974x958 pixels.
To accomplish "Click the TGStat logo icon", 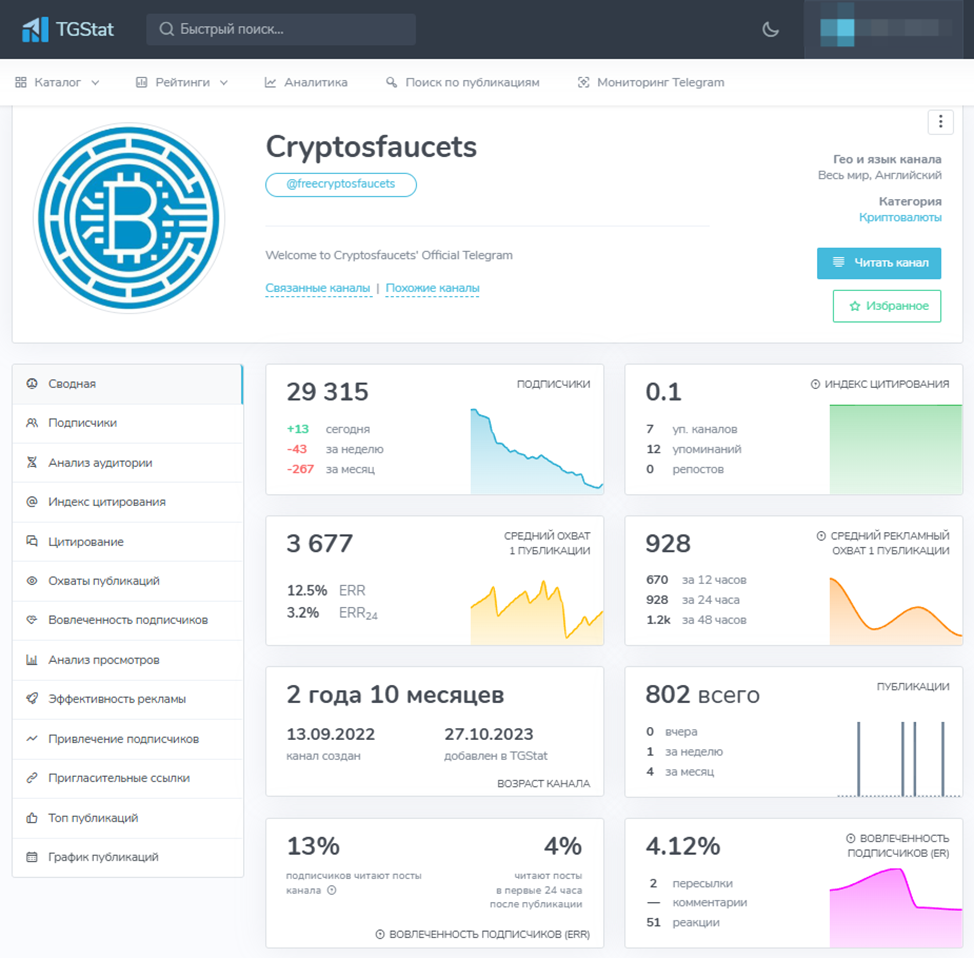I will (x=35, y=29).
